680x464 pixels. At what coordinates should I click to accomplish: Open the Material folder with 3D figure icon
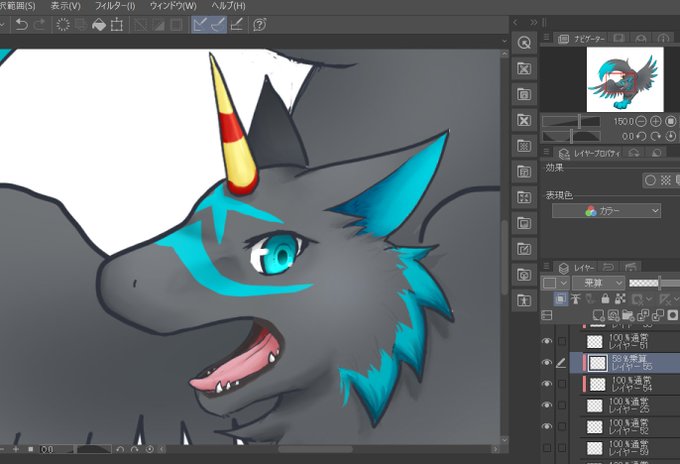pos(524,301)
